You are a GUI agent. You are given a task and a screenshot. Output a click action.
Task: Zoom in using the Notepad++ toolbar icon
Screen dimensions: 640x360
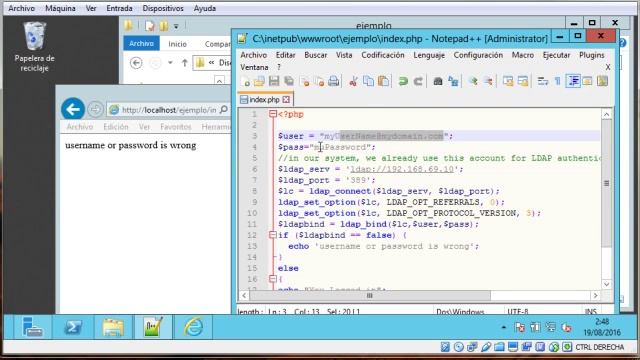[x=473, y=81]
